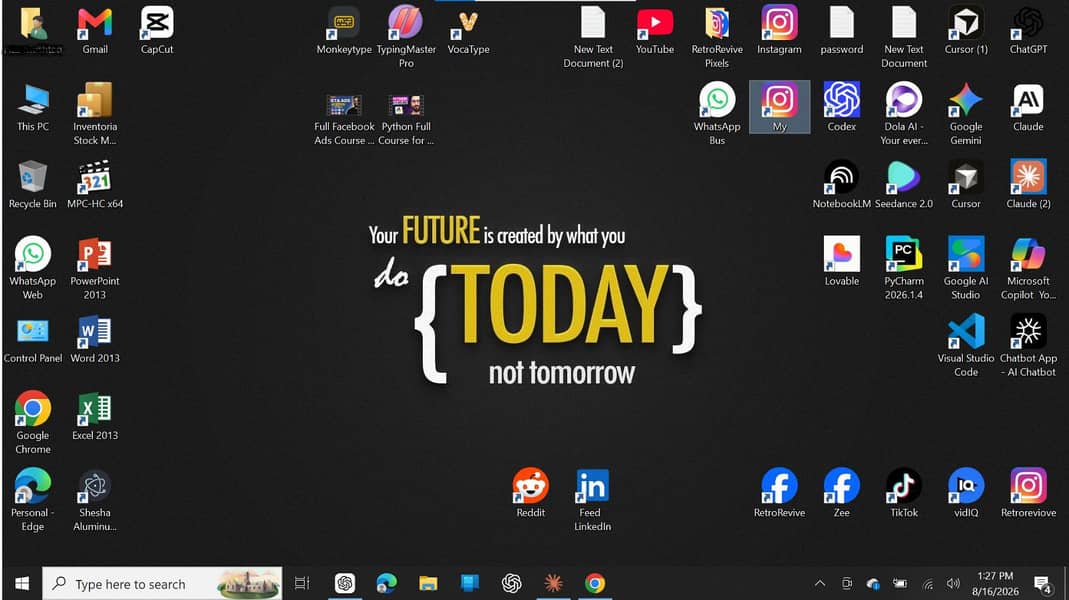
Task: Select the New Text Document (2) file
Action: pos(593,38)
